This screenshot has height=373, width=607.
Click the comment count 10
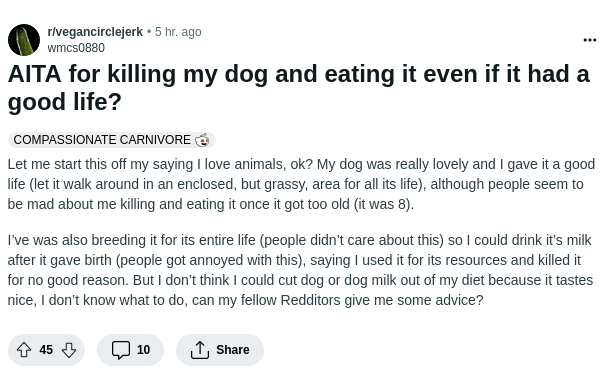click(x=143, y=350)
